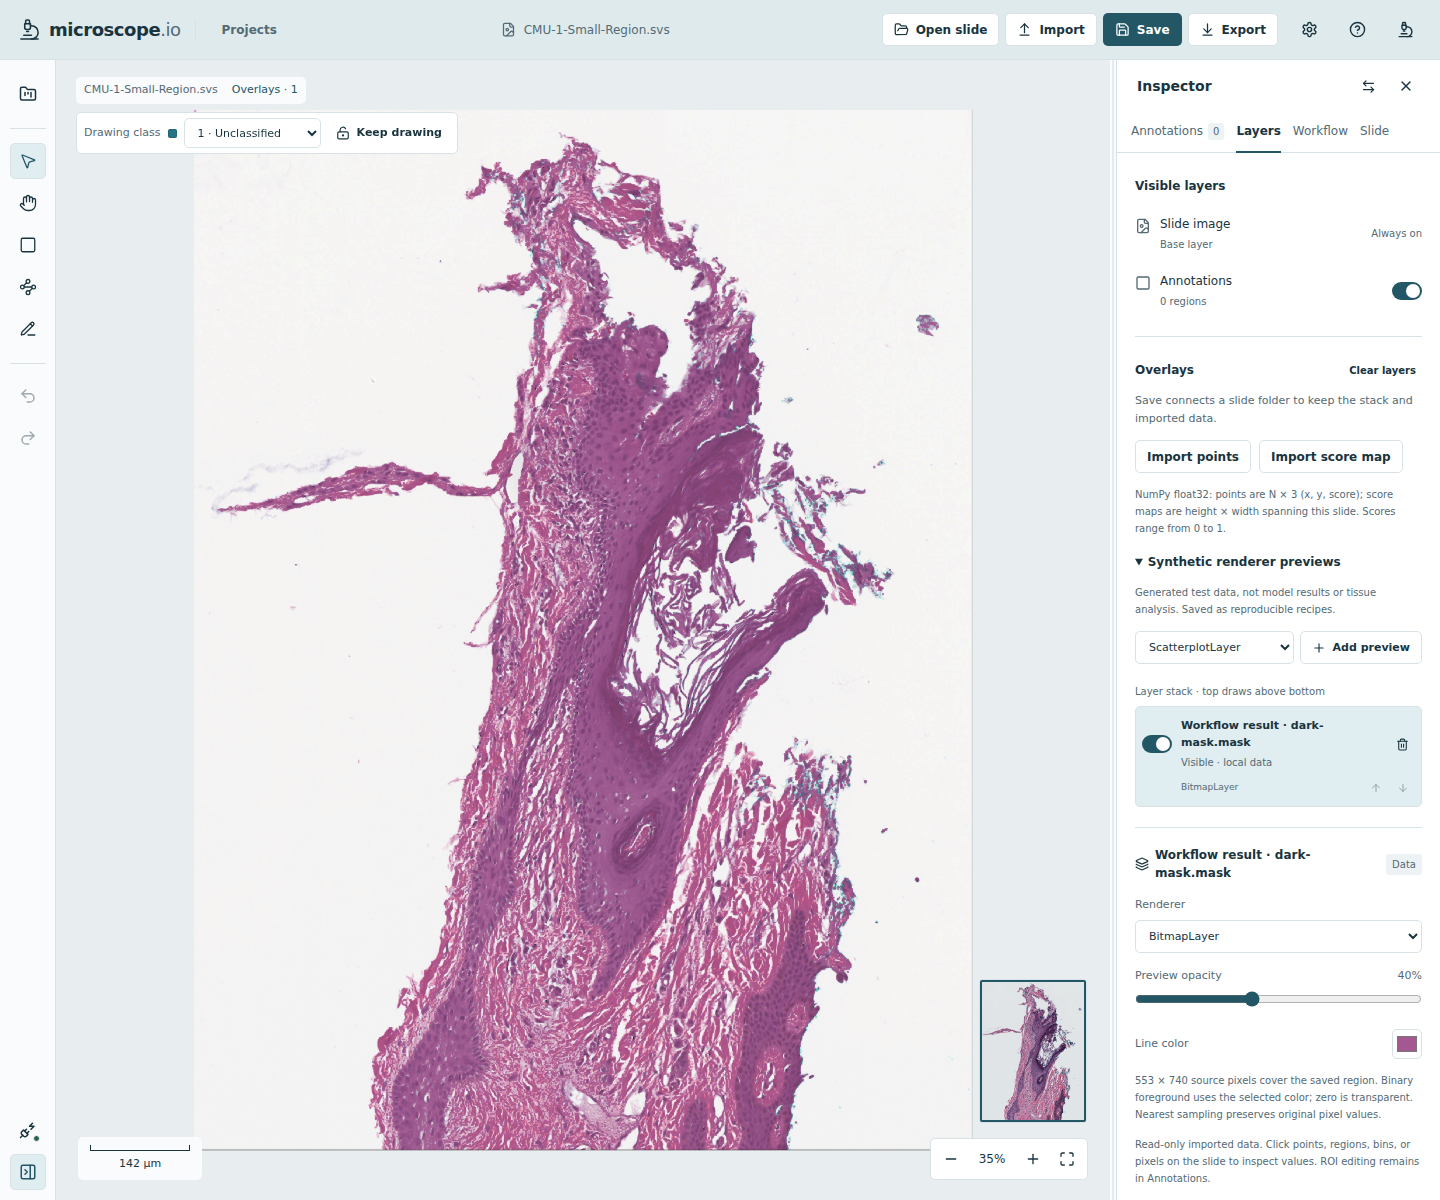This screenshot has width=1440, height=1200.
Task: Delete the dark-mask.mask overlay layer
Action: [x=1402, y=744]
